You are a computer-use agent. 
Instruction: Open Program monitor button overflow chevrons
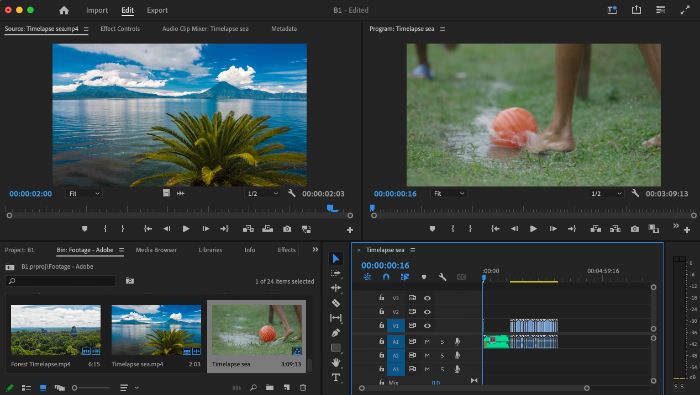pos(676,226)
